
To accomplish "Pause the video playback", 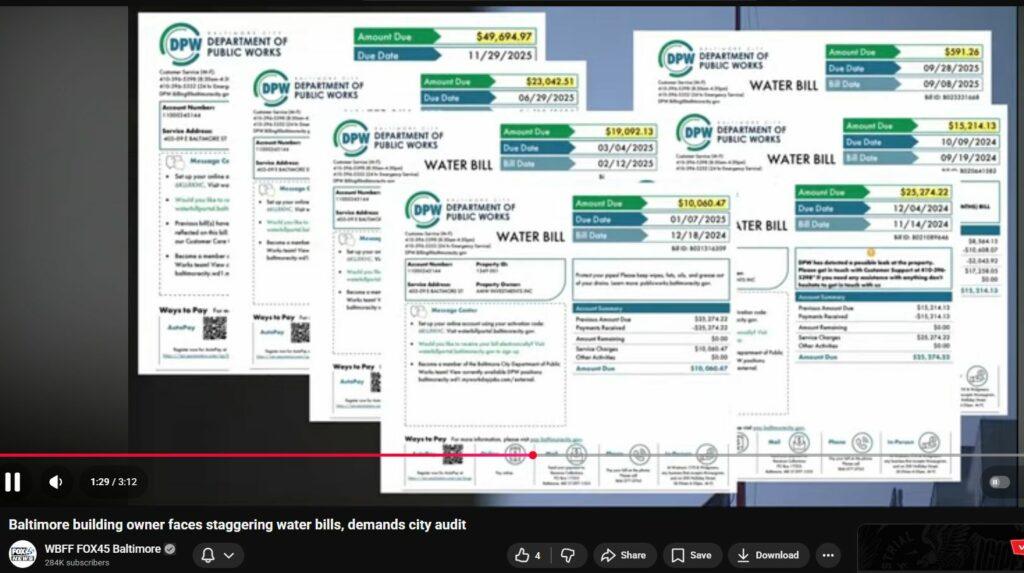I will tap(13, 482).
